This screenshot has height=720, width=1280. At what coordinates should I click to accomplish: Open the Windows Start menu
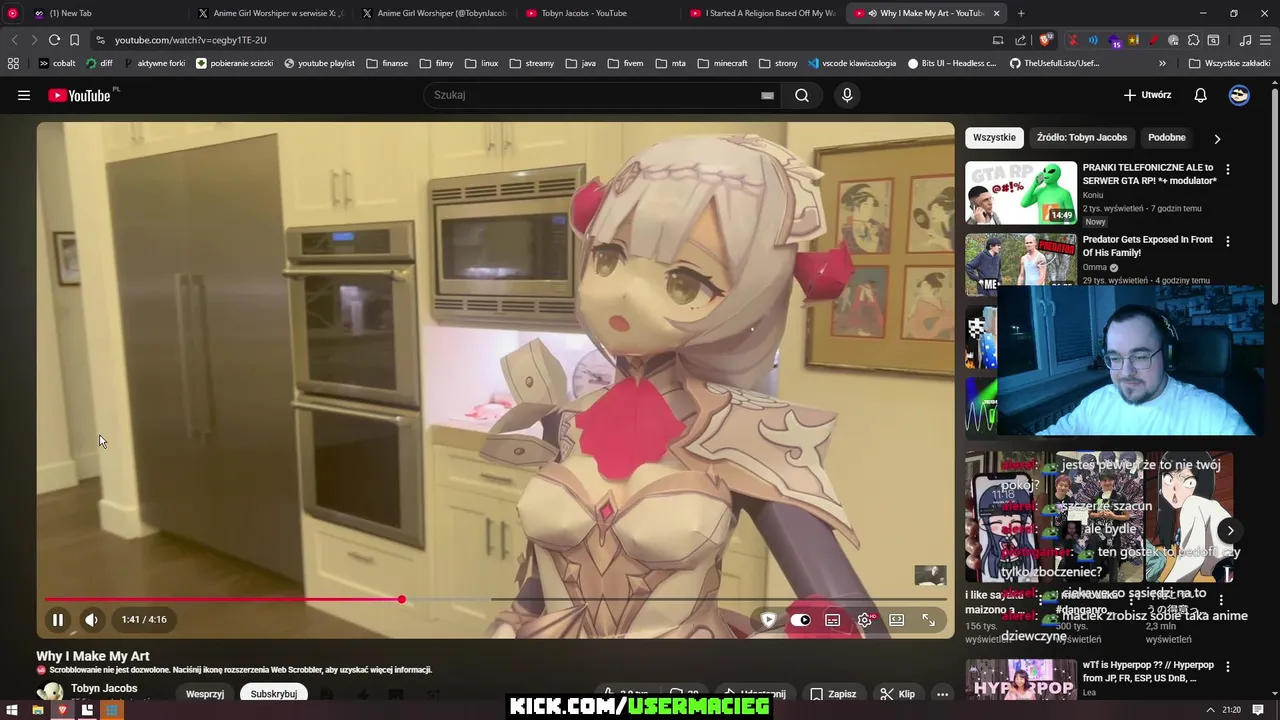click(13, 710)
